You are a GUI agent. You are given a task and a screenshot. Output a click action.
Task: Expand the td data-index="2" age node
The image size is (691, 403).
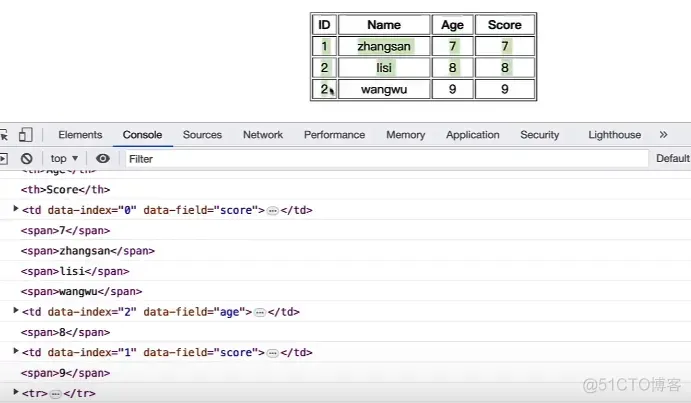click(16, 310)
